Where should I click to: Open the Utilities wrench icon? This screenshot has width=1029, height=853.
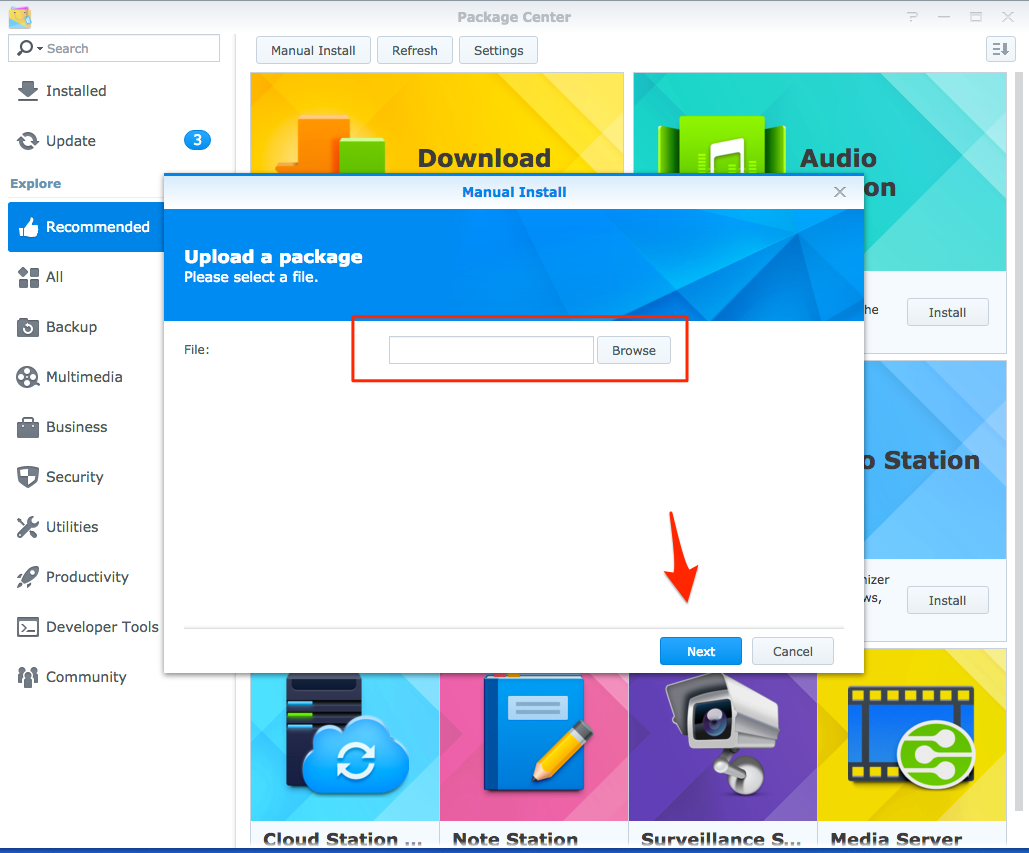pos(30,527)
